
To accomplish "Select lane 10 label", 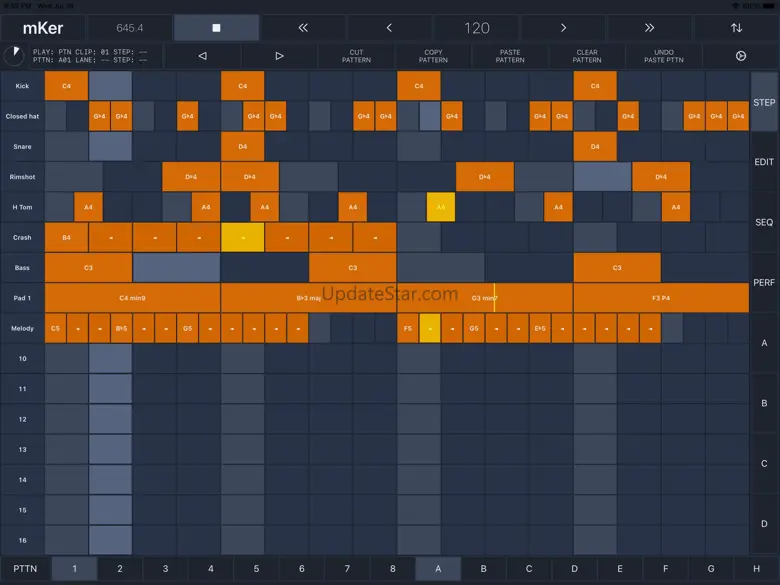I will [22, 359].
